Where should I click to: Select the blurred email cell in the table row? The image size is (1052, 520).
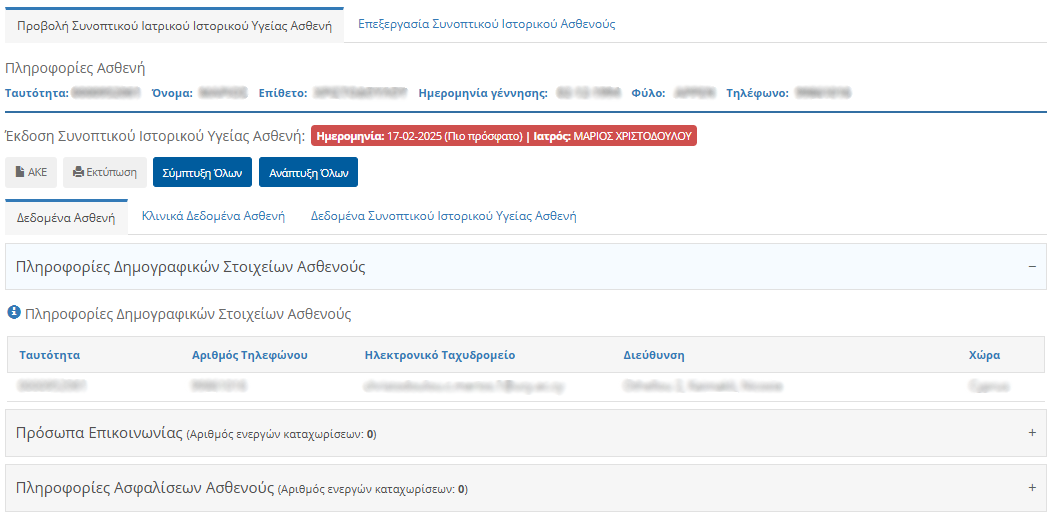pyautogui.click(x=451, y=386)
